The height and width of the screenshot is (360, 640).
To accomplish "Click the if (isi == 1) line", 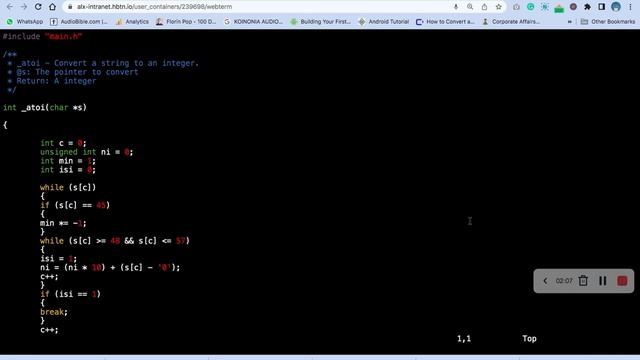I will [70, 294].
